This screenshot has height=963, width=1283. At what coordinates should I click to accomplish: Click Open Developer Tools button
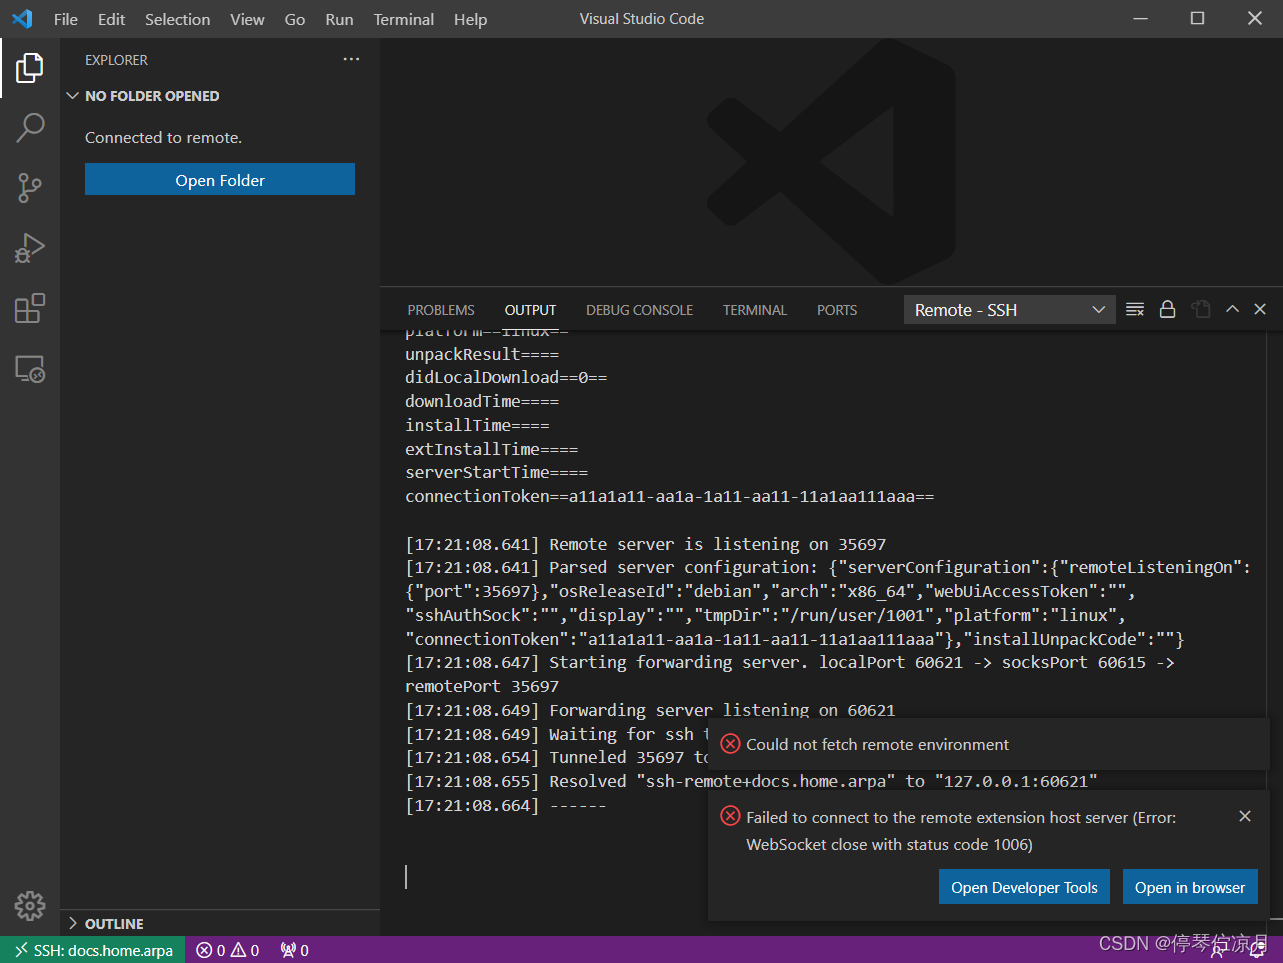1024,887
